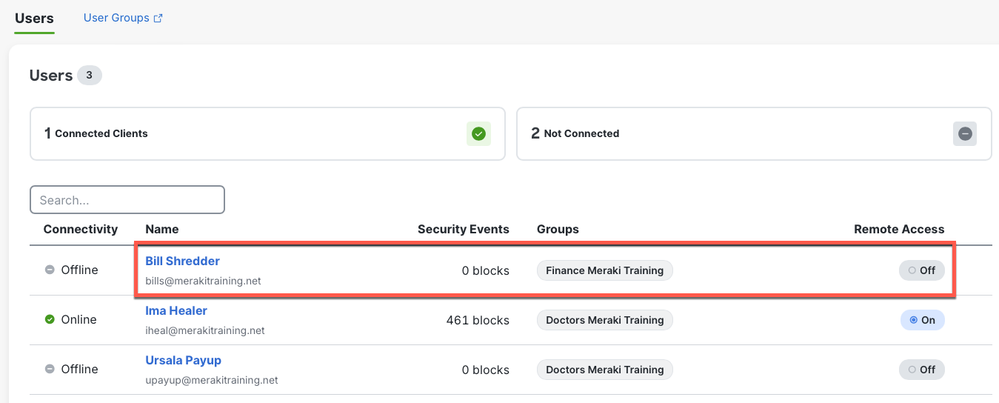The height and width of the screenshot is (403, 999).
Task: Click Bill Shredder's offline status icon
Action: [x=50, y=270]
